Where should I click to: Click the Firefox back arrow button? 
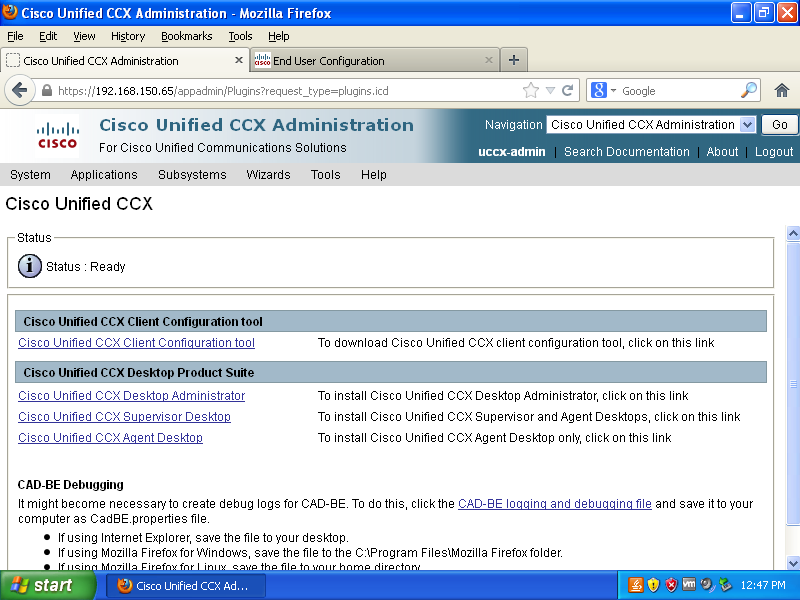pyautogui.click(x=19, y=91)
